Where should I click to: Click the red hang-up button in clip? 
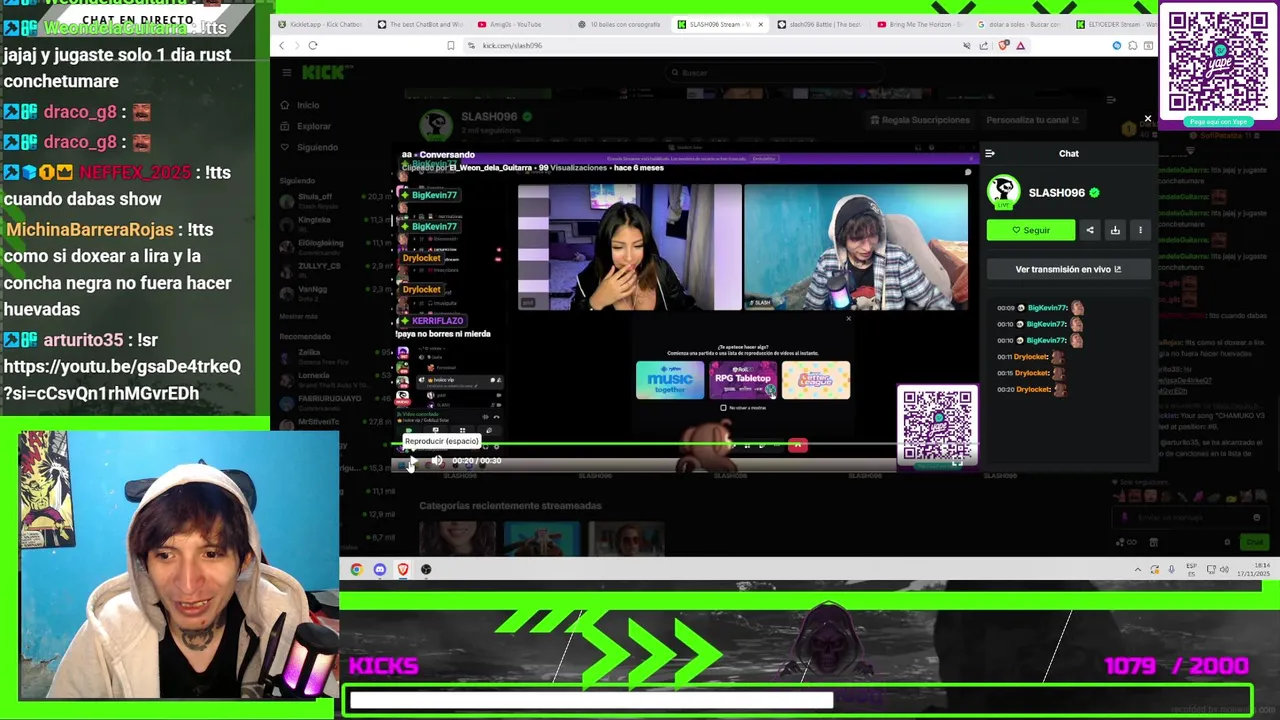(797, 446)
